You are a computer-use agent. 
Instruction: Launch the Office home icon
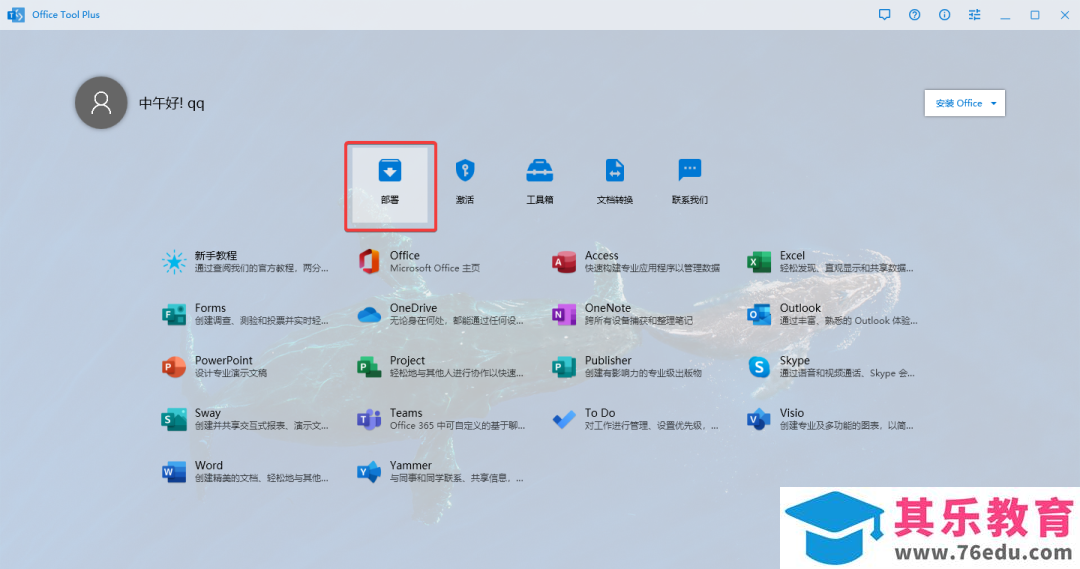click(x=369, y=262)
